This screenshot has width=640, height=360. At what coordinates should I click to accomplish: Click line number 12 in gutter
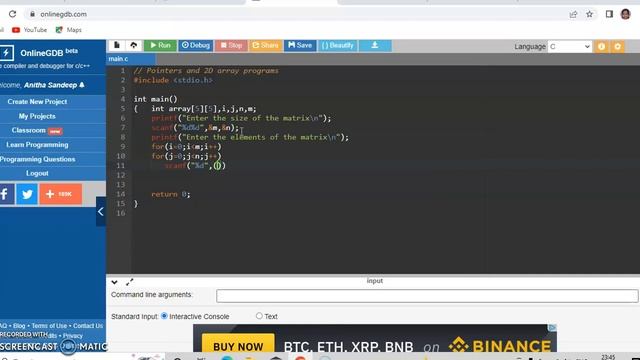120,175
